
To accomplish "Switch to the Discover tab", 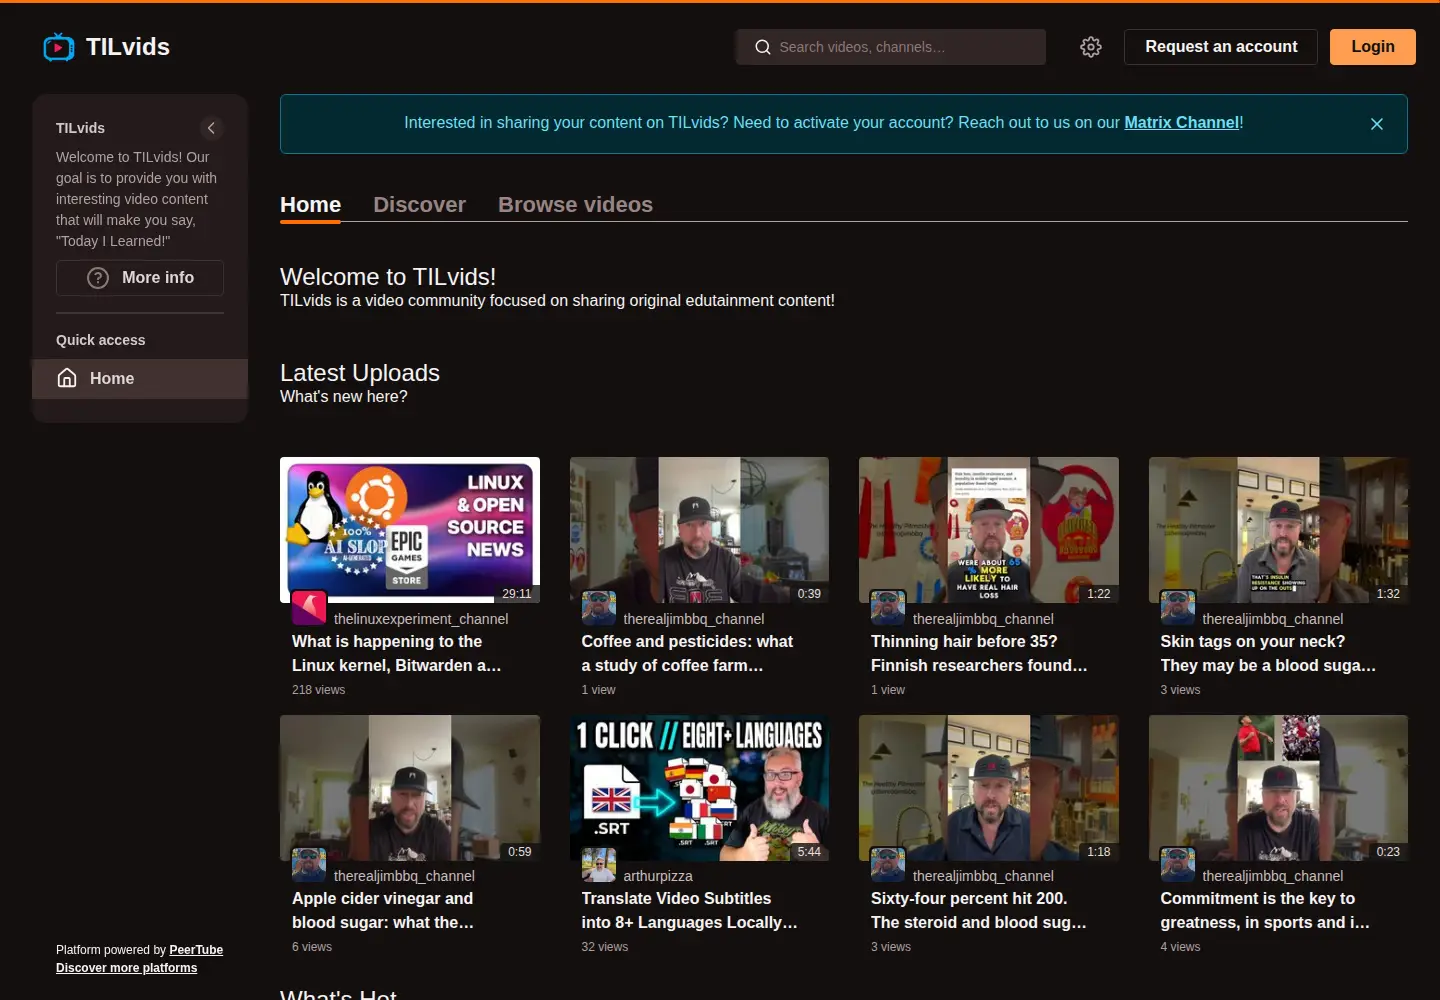I will click(419, 205).
